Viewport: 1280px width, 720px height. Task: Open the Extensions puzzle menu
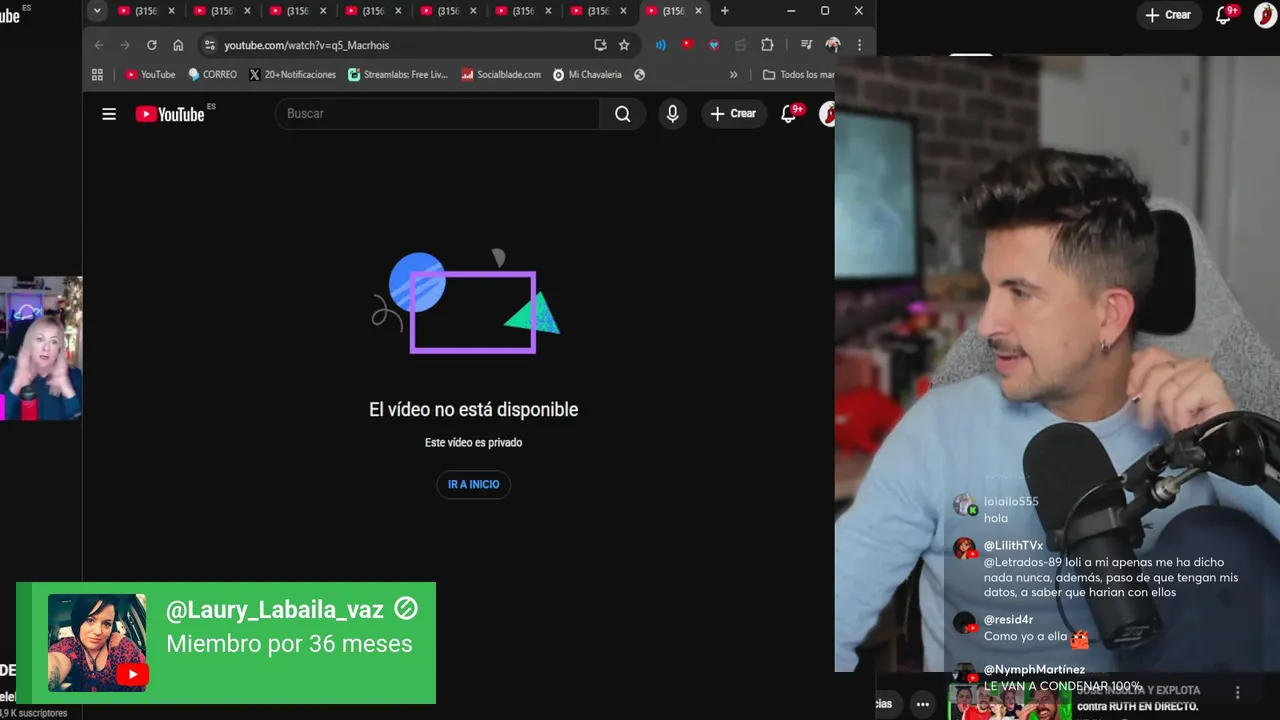tap(767, 45)
